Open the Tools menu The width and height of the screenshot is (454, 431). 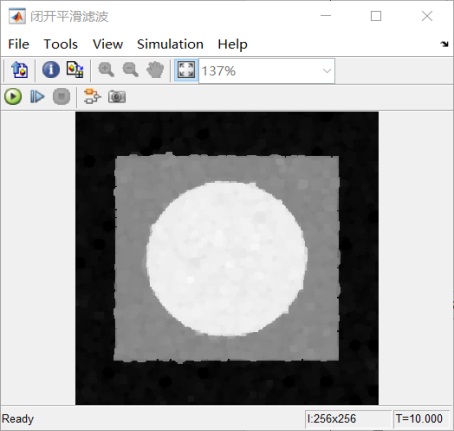61,44
